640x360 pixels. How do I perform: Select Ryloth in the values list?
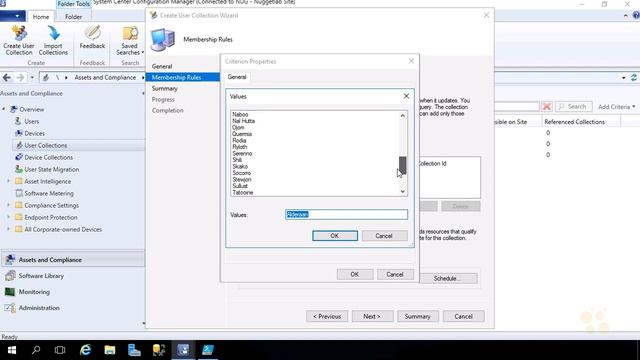[x=240, y=147]
